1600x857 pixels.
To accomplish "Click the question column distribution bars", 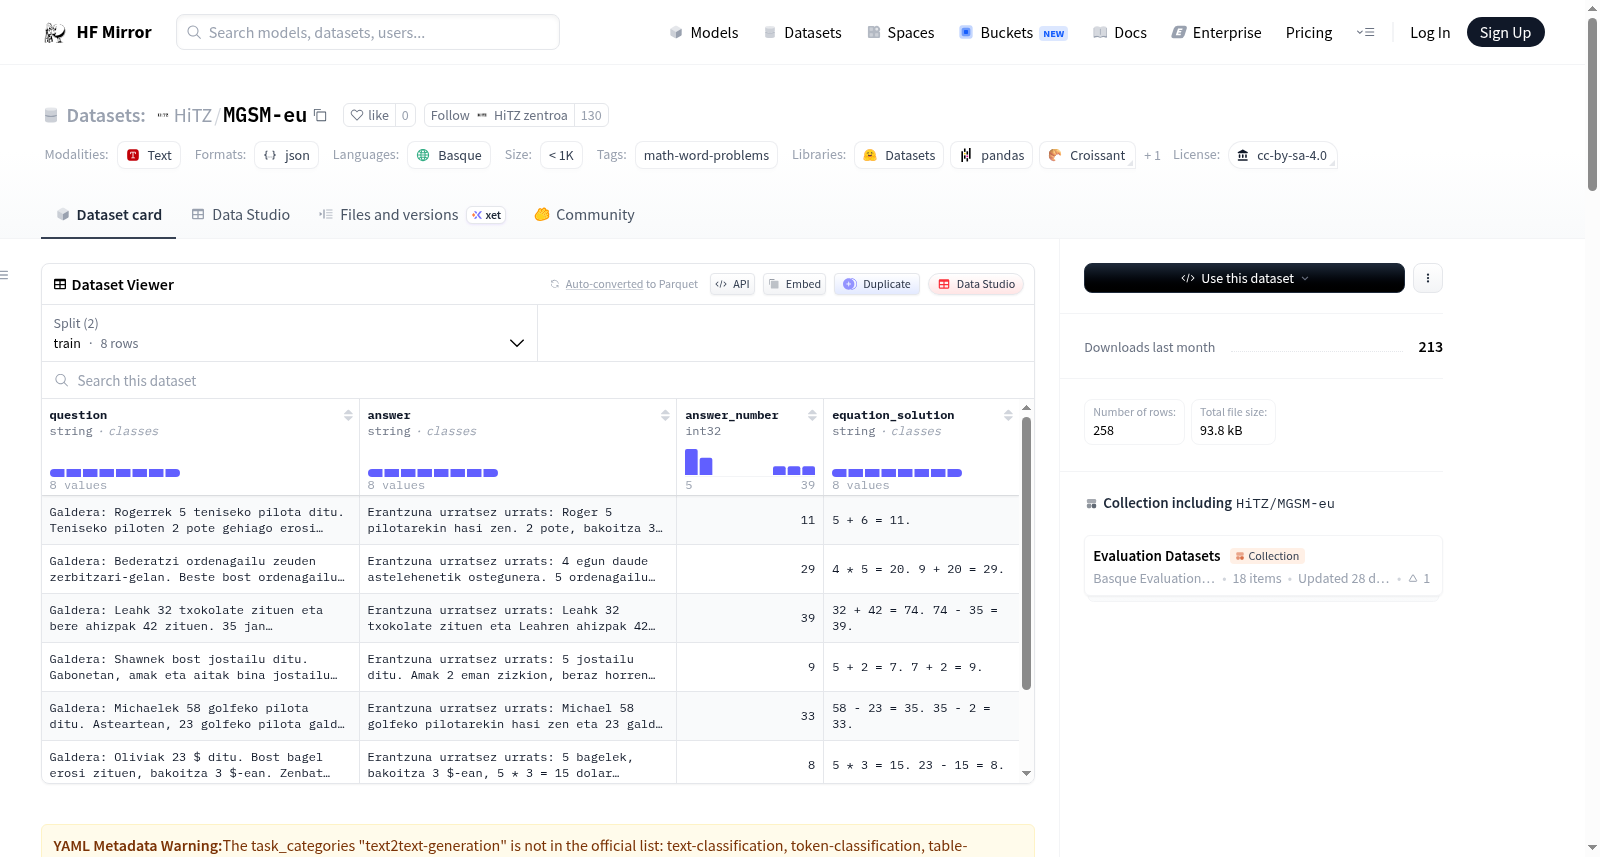I will pos(115,473).
